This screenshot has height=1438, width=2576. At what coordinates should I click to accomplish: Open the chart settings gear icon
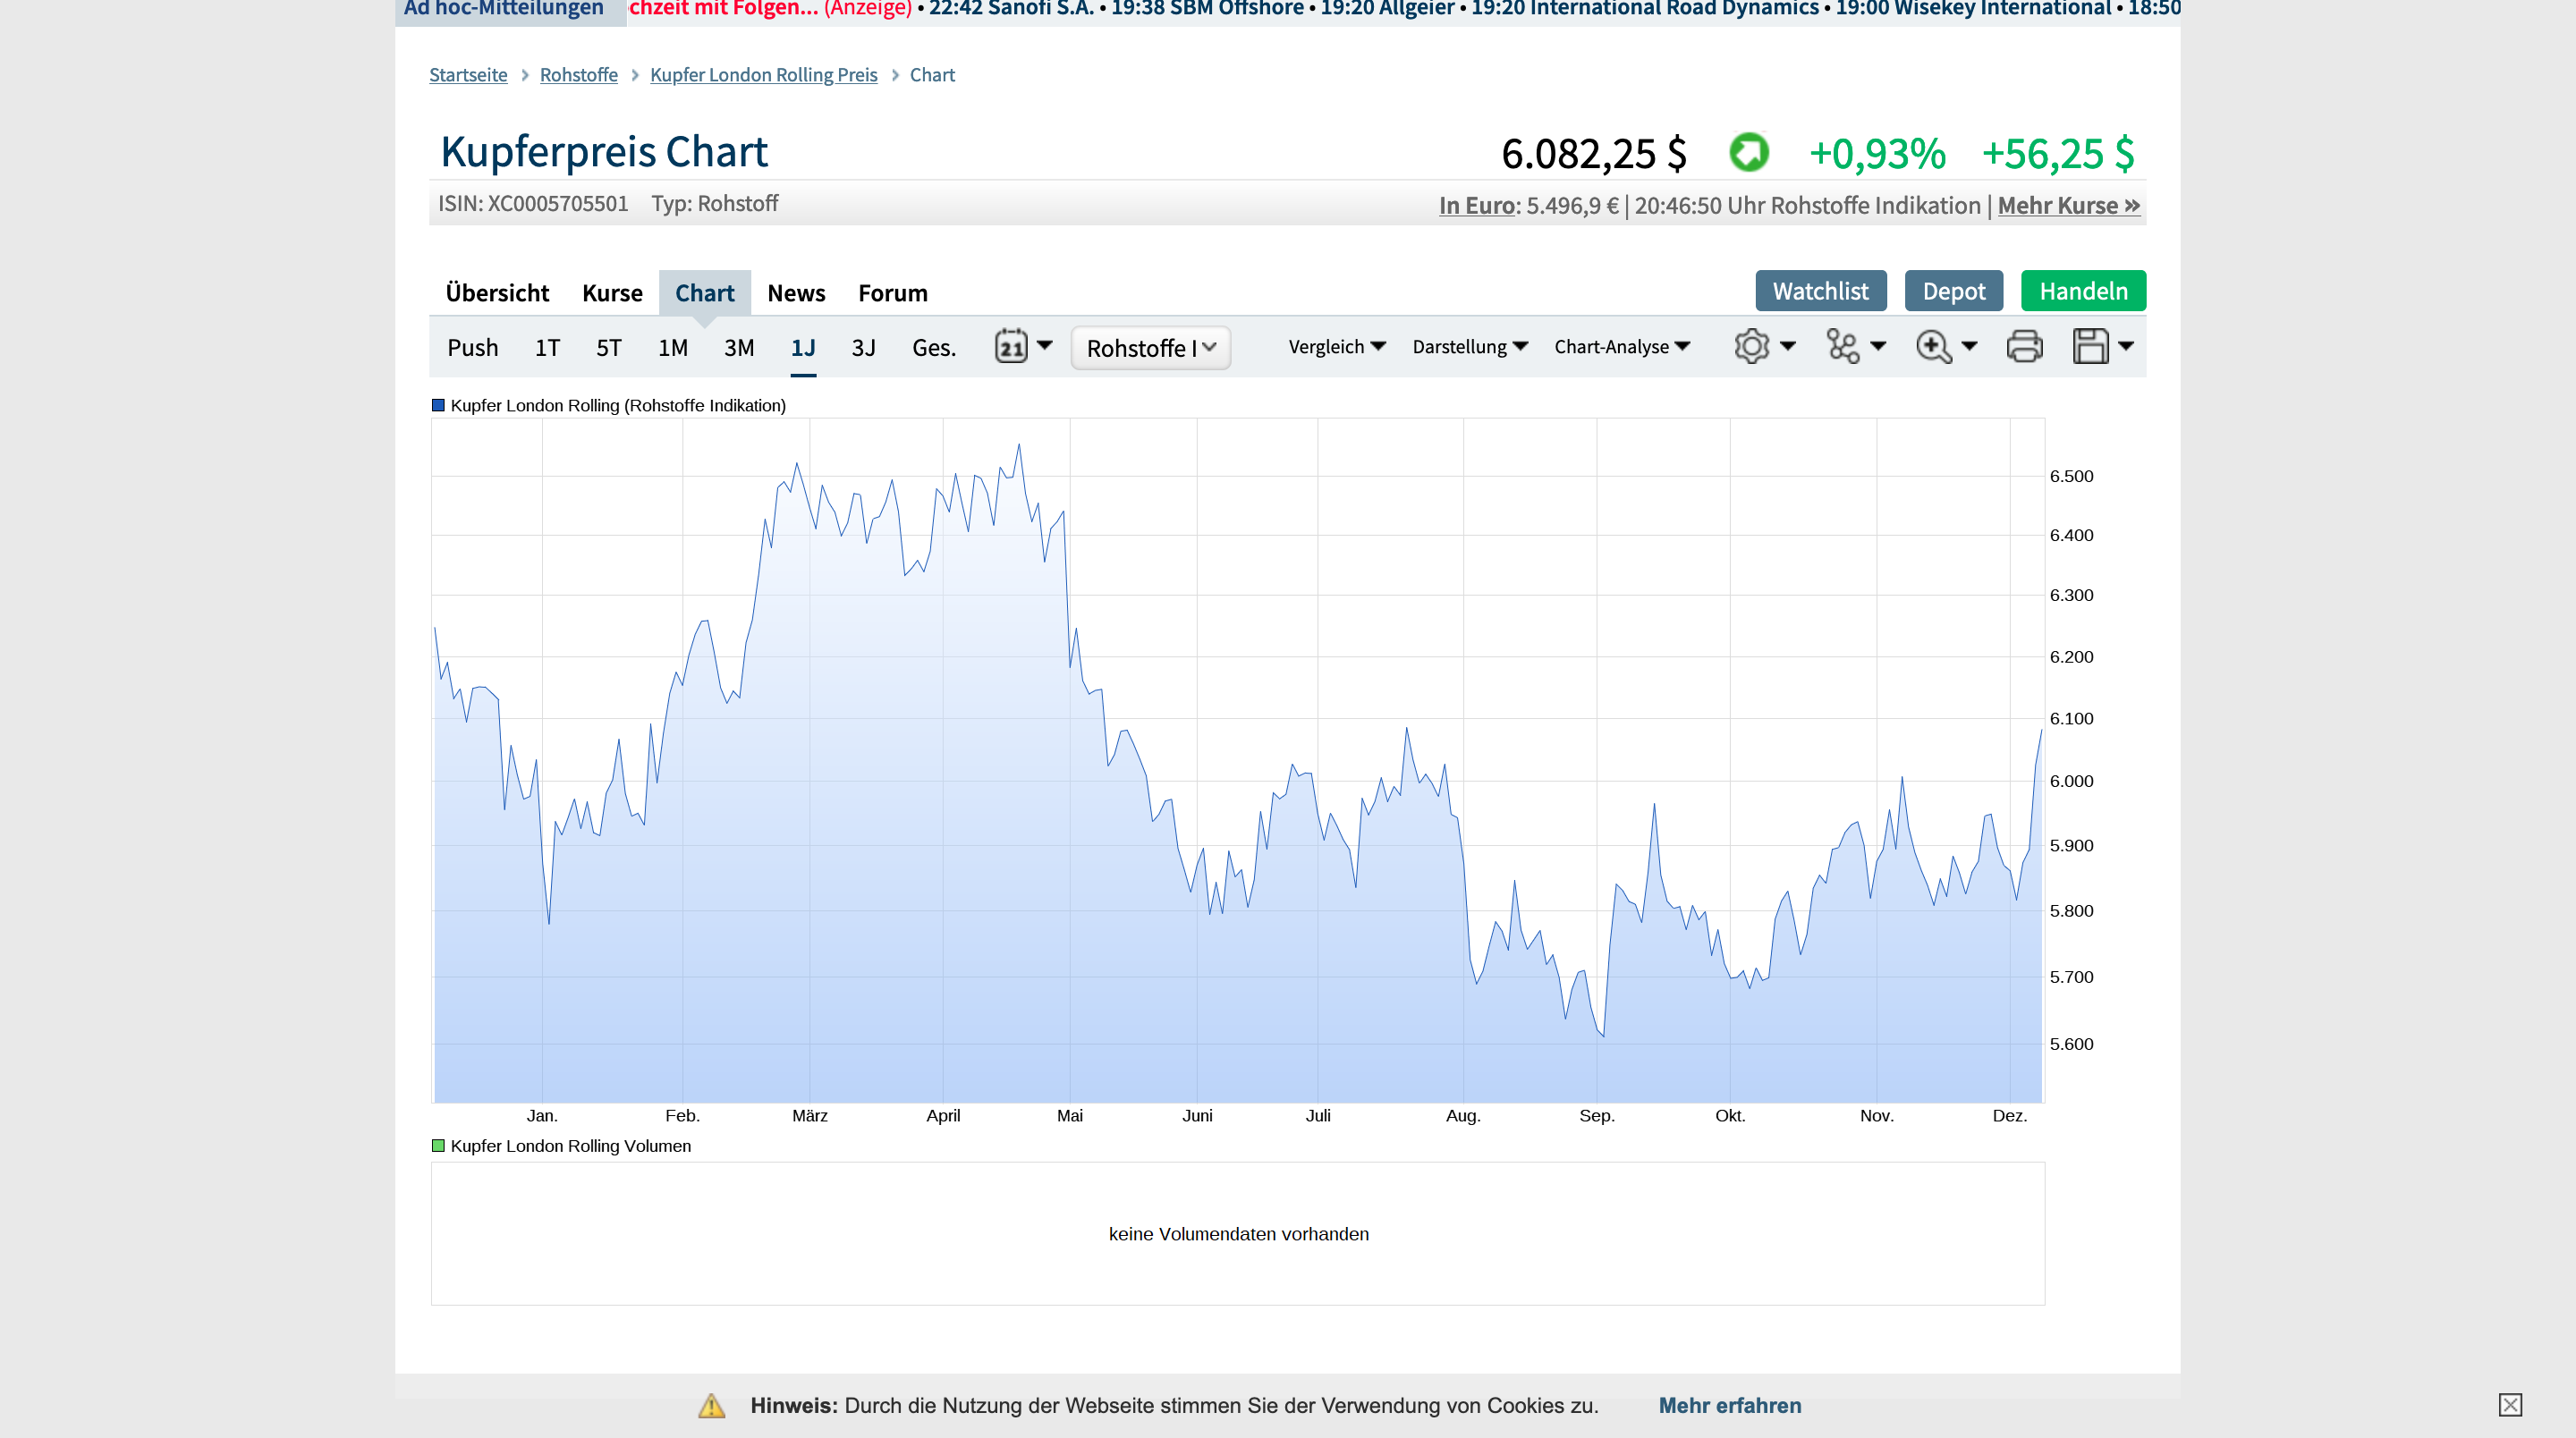(x=1752, y=347)
